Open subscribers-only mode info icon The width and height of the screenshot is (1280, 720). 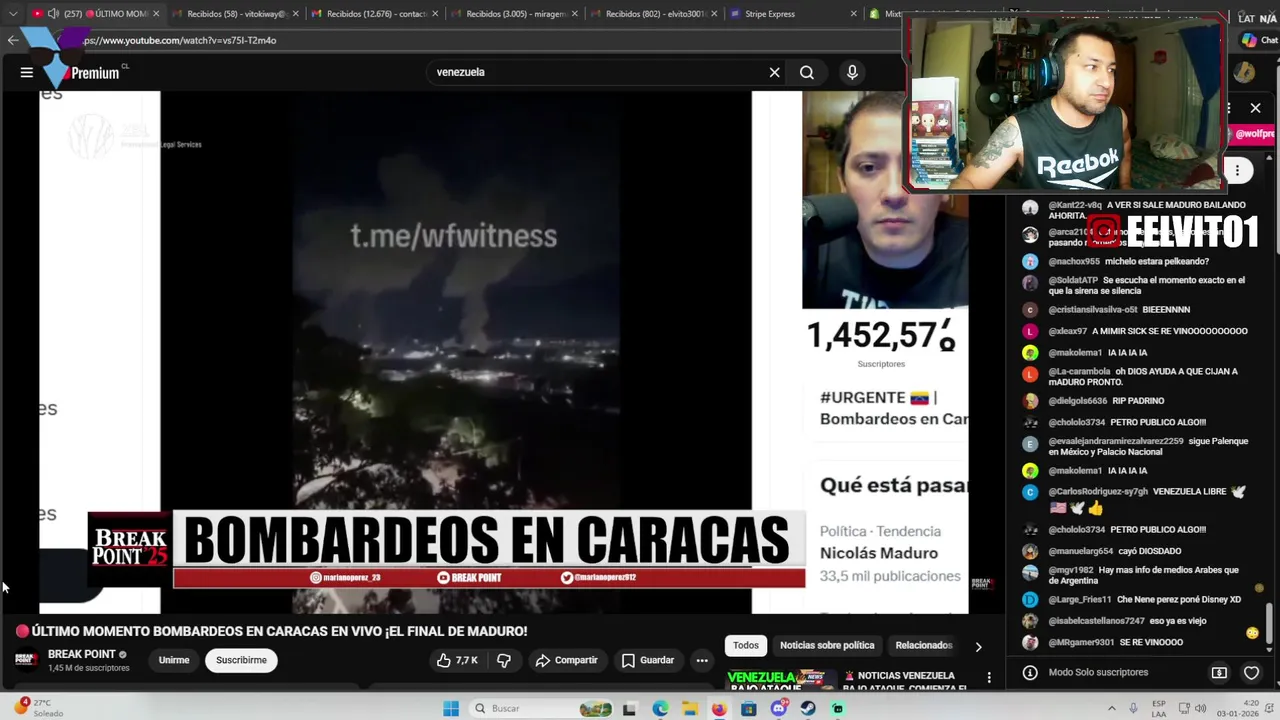click(1030, 673)
